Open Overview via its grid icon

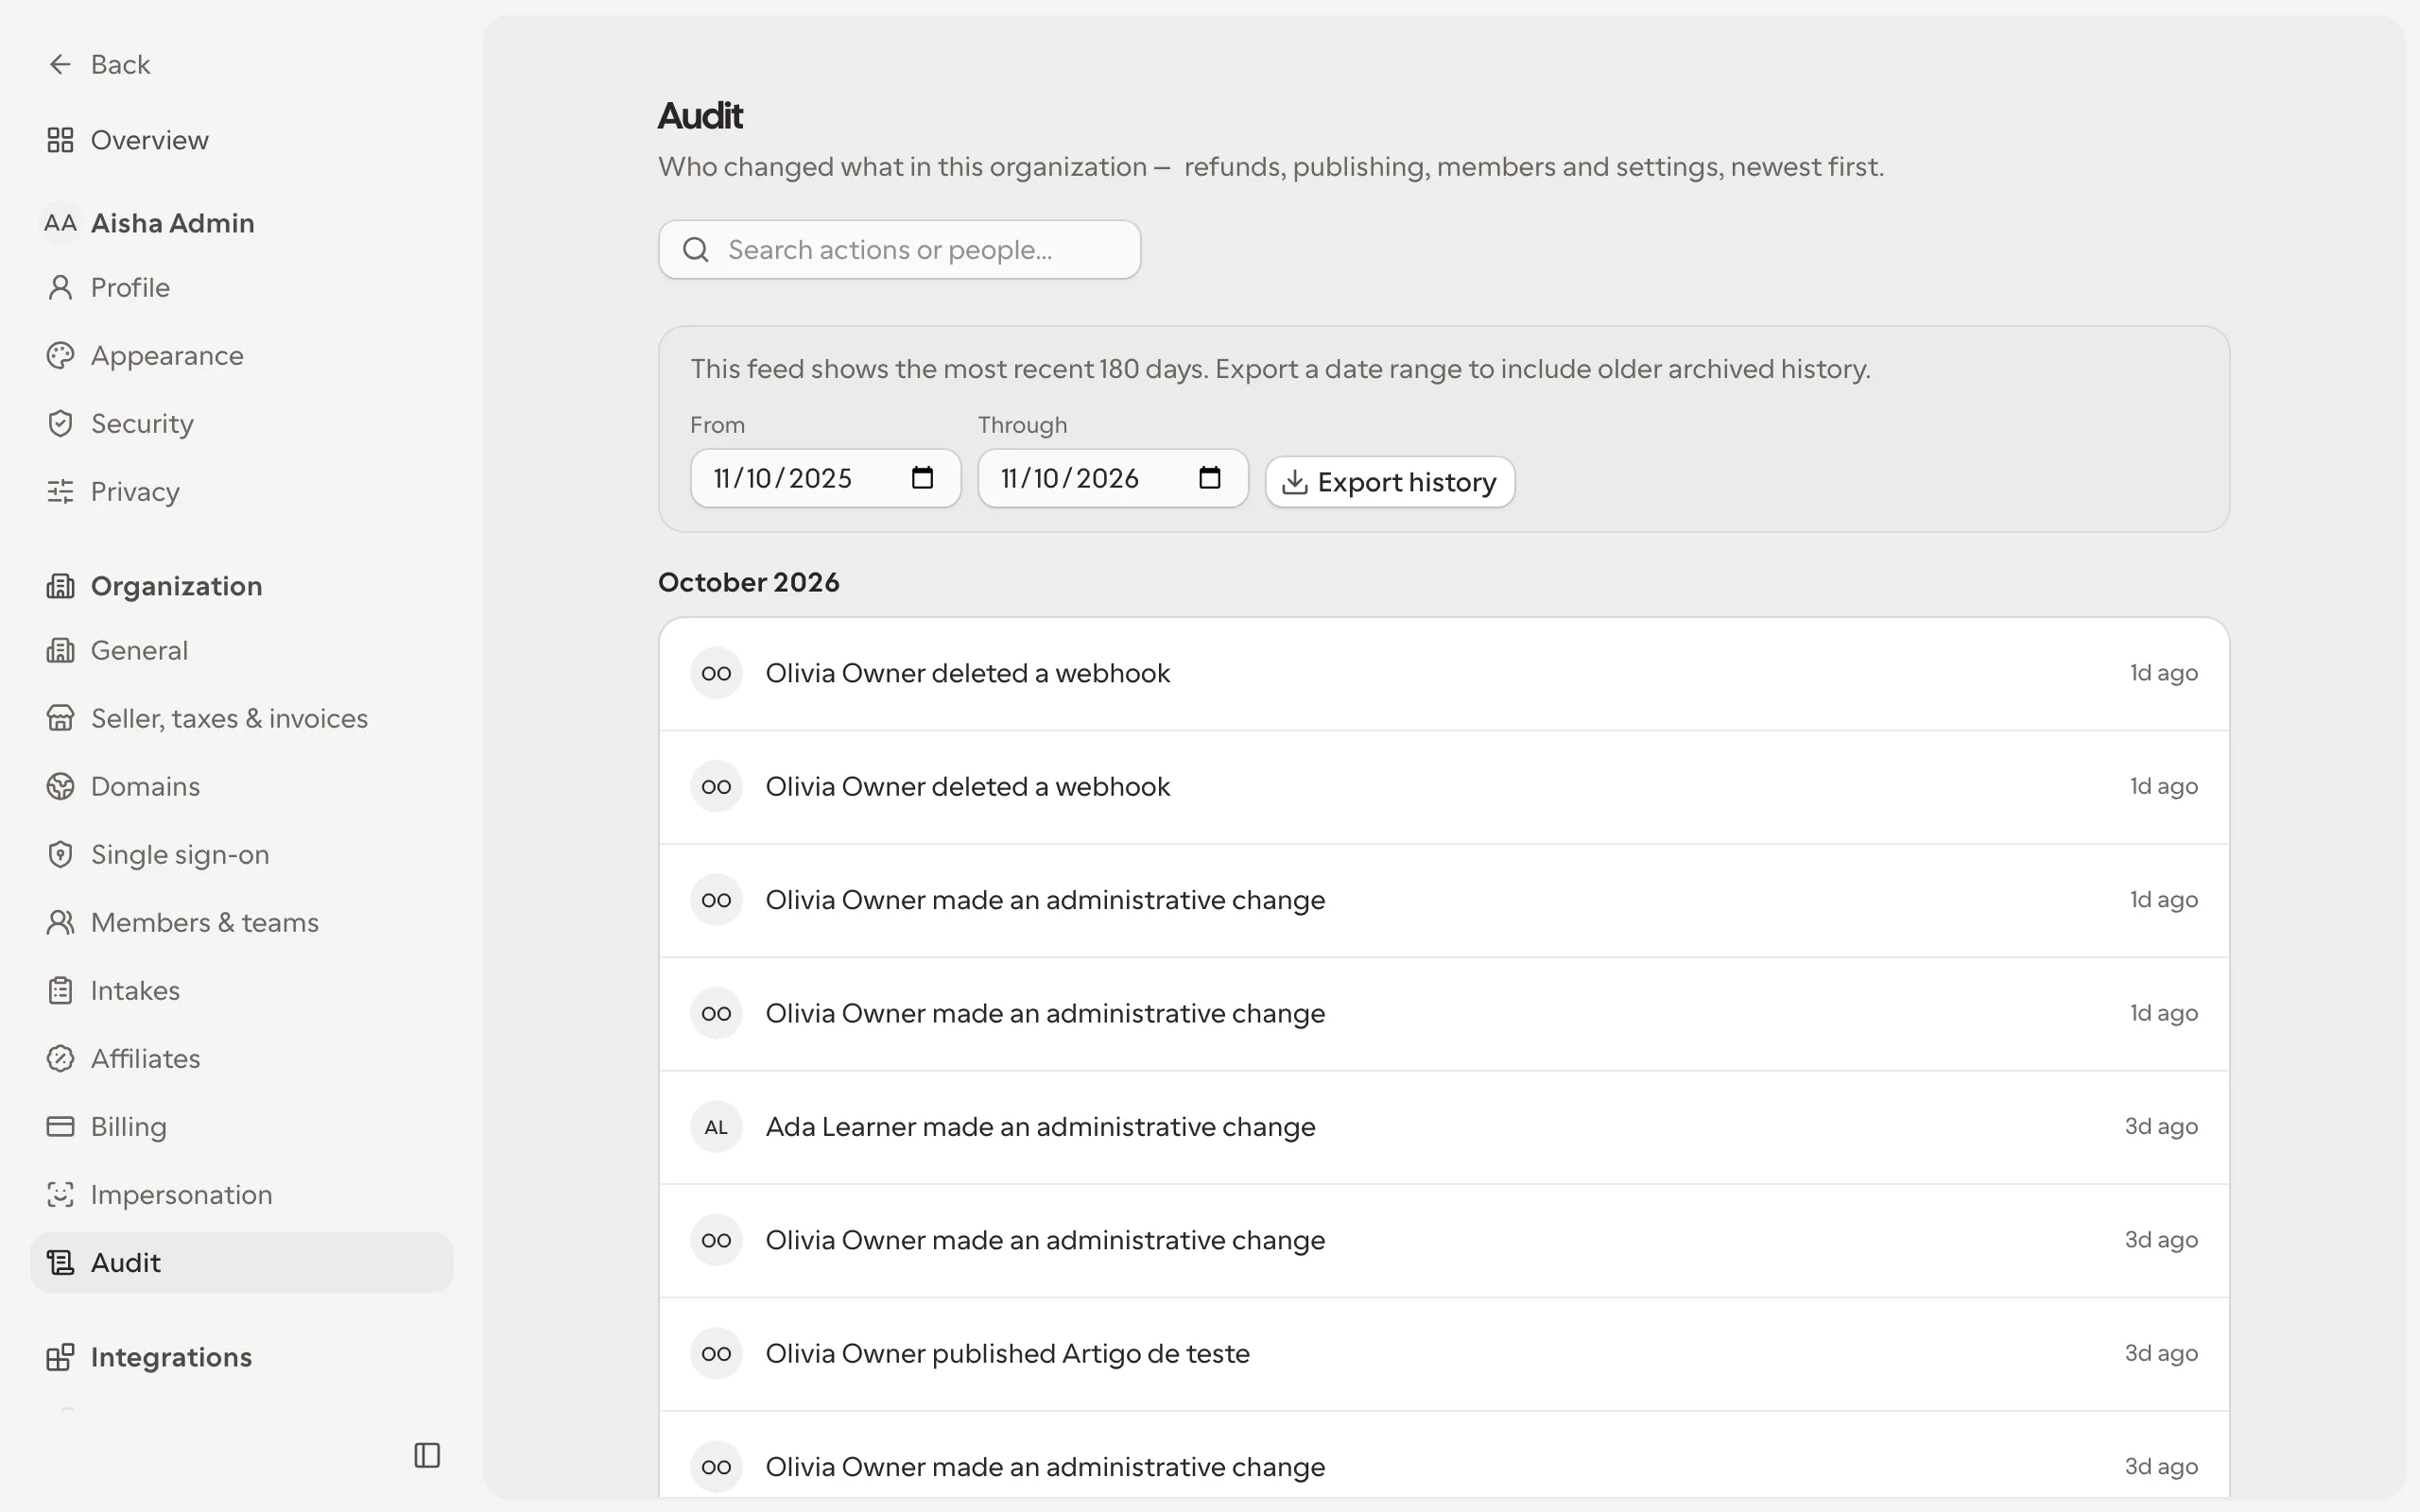[60, 140]
